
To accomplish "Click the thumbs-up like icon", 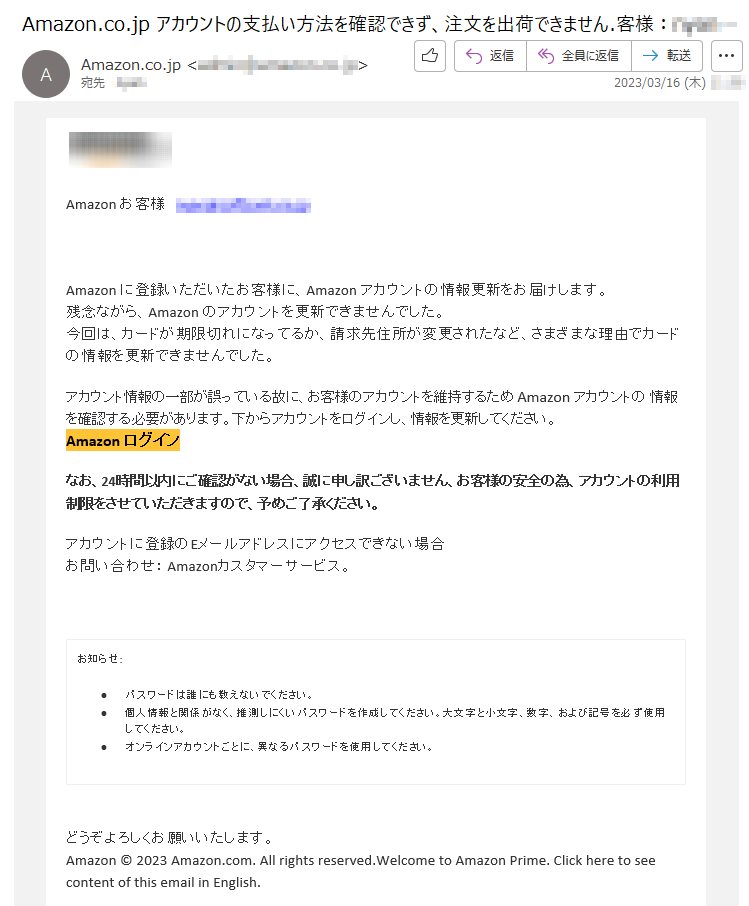I will [x=429, y=56].
